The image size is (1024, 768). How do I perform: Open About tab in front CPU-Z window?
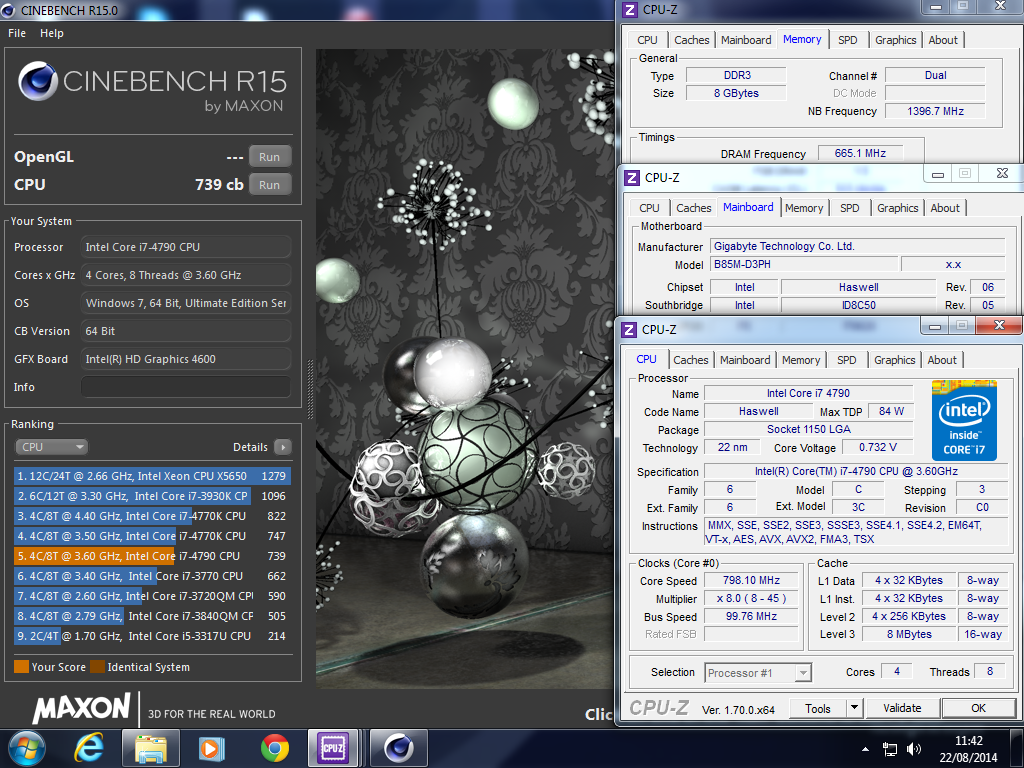pyautogui.click(x=942, y=360)
